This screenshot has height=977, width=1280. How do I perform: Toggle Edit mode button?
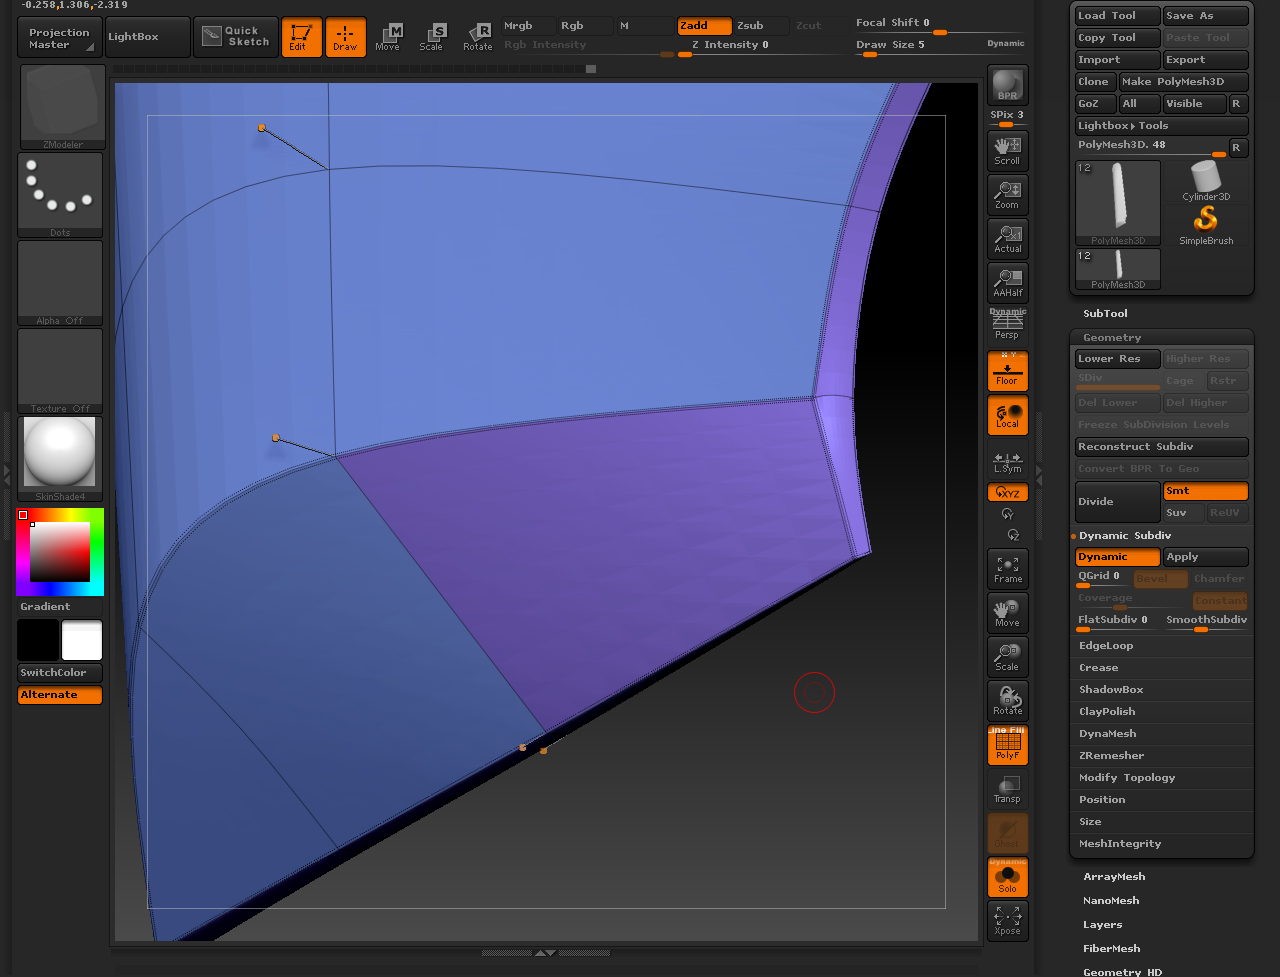point(301,37)
